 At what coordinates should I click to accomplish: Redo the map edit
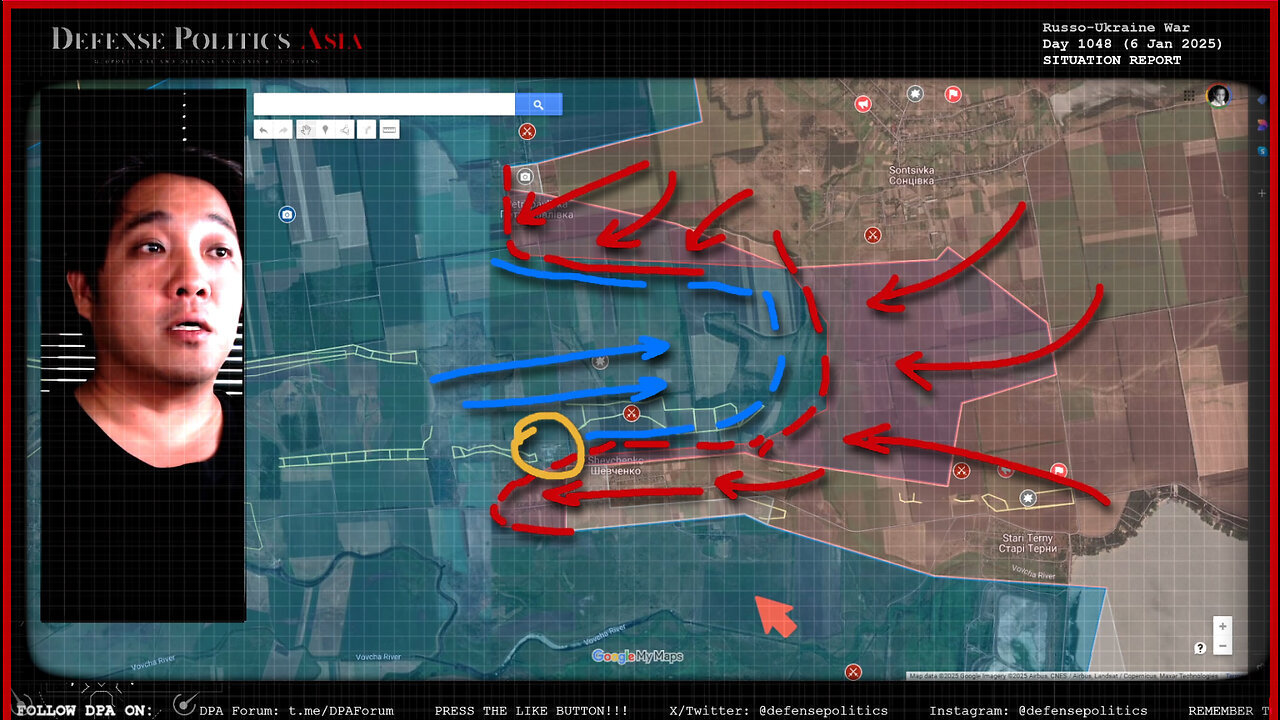tap(283, 129)
